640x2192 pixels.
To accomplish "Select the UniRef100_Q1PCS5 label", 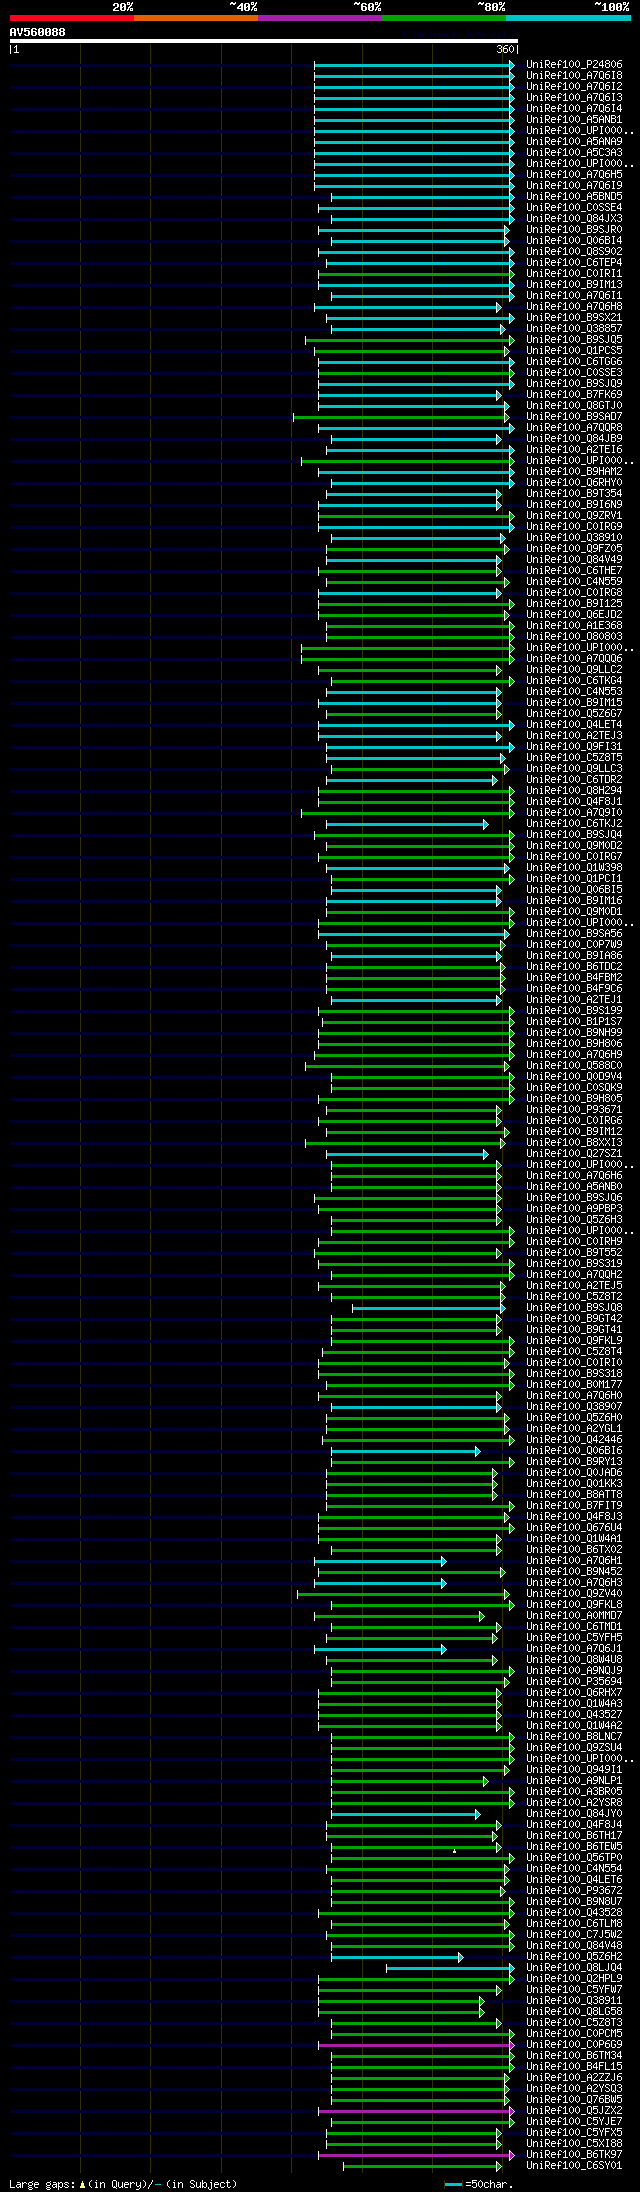I will click(574, 351).
